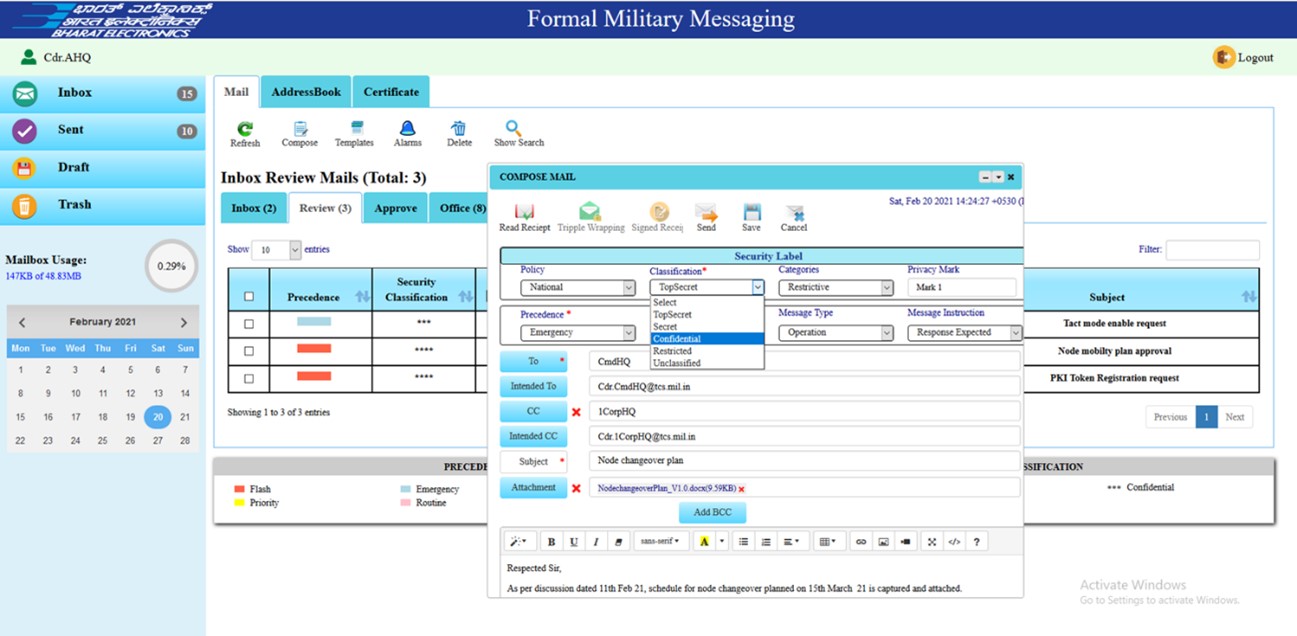Tick checkbox for Tact mode enable request

249,324
